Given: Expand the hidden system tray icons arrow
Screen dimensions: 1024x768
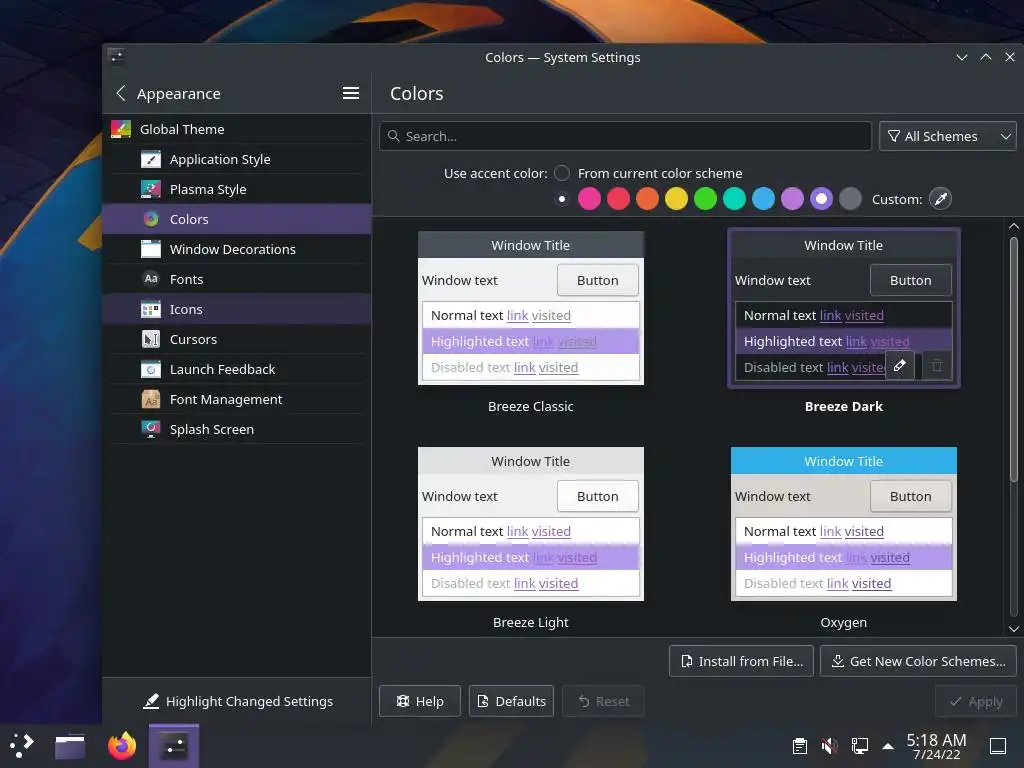Looking at the screenshot, I should (x=888, y=746).
